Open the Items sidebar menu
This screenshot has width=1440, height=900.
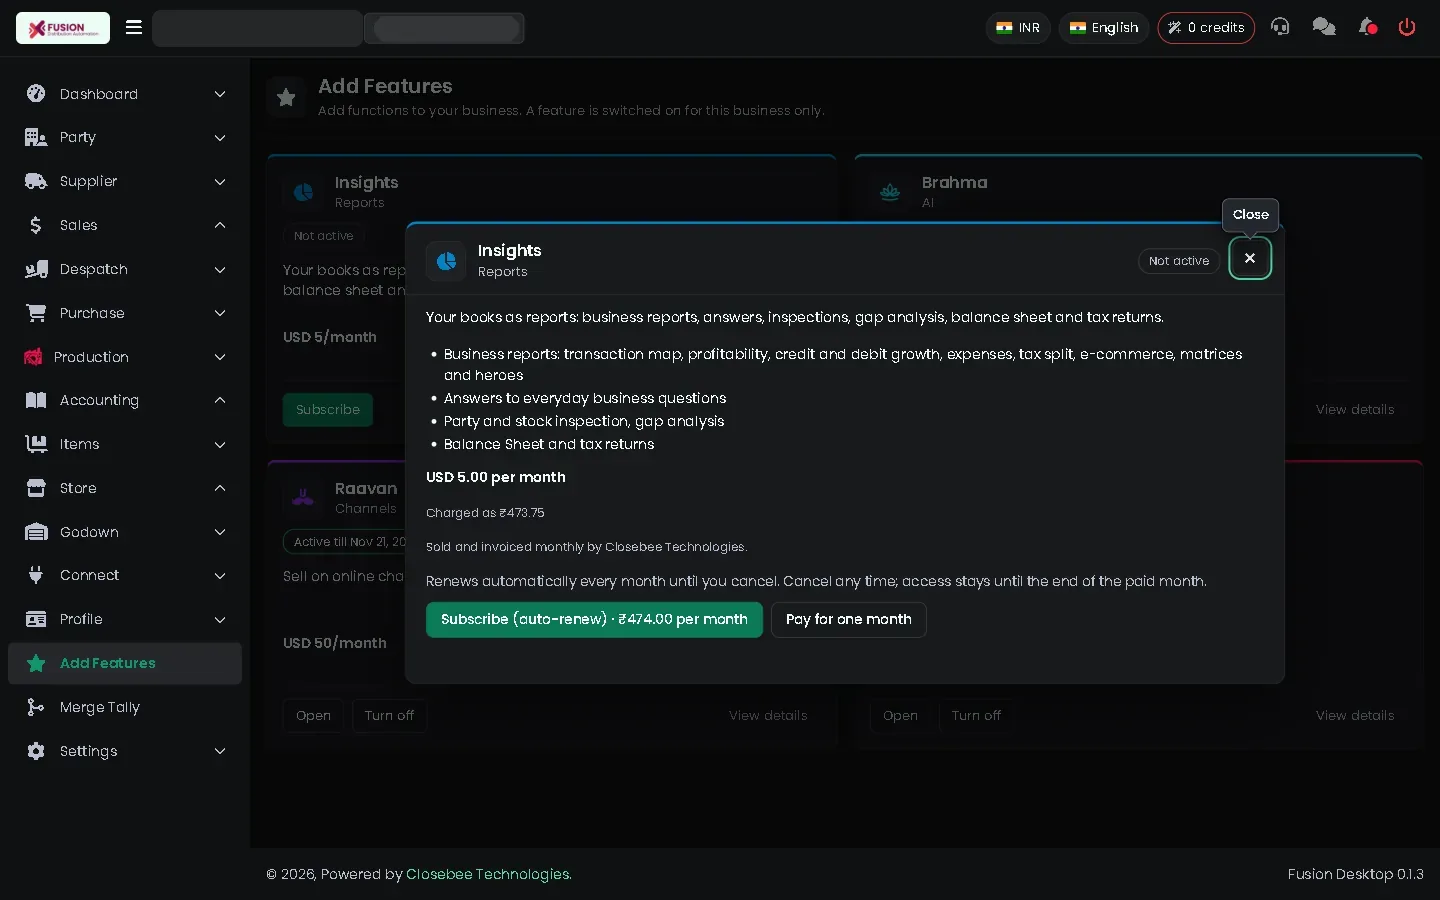125,444
